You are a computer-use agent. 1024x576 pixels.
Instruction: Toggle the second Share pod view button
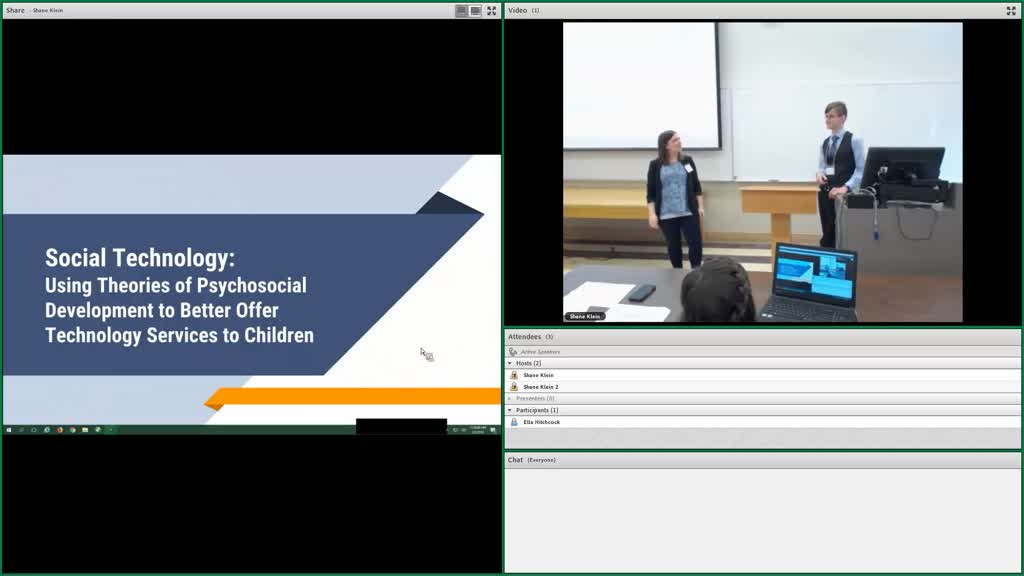476,10
